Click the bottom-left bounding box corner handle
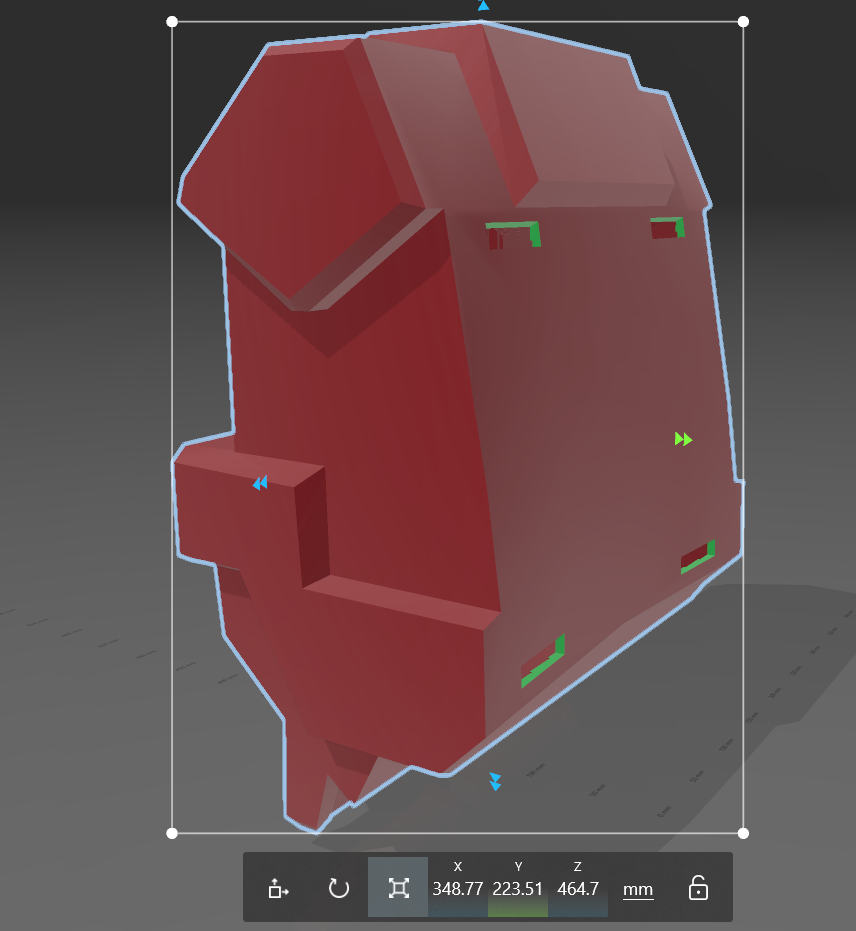Viewport: 856px width, 931px height. [172, 834]
